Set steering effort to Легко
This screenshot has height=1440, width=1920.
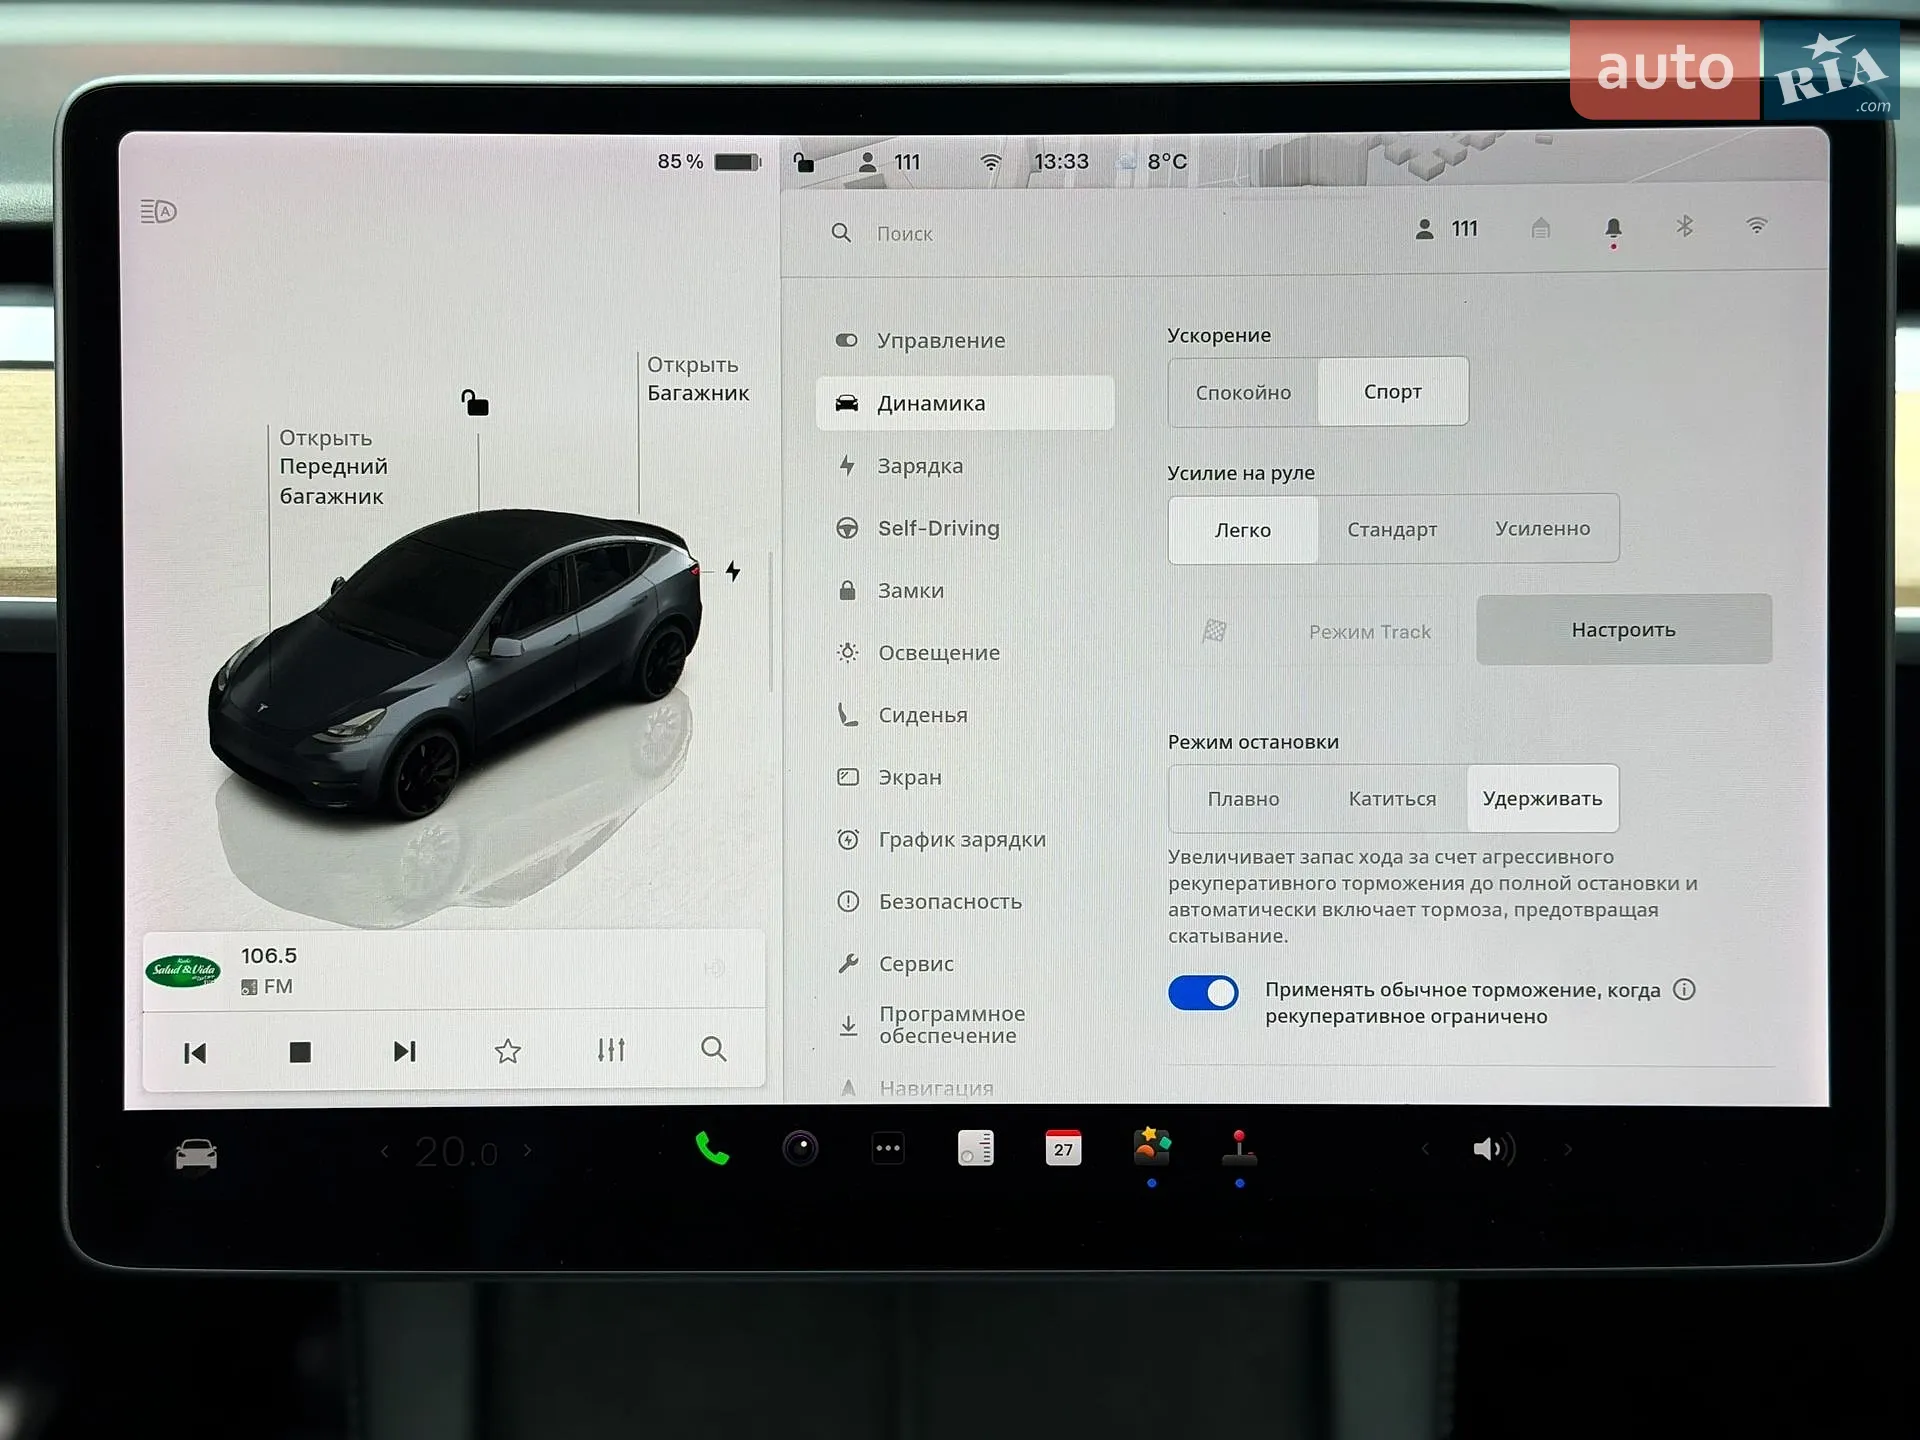coord(1243,530)
